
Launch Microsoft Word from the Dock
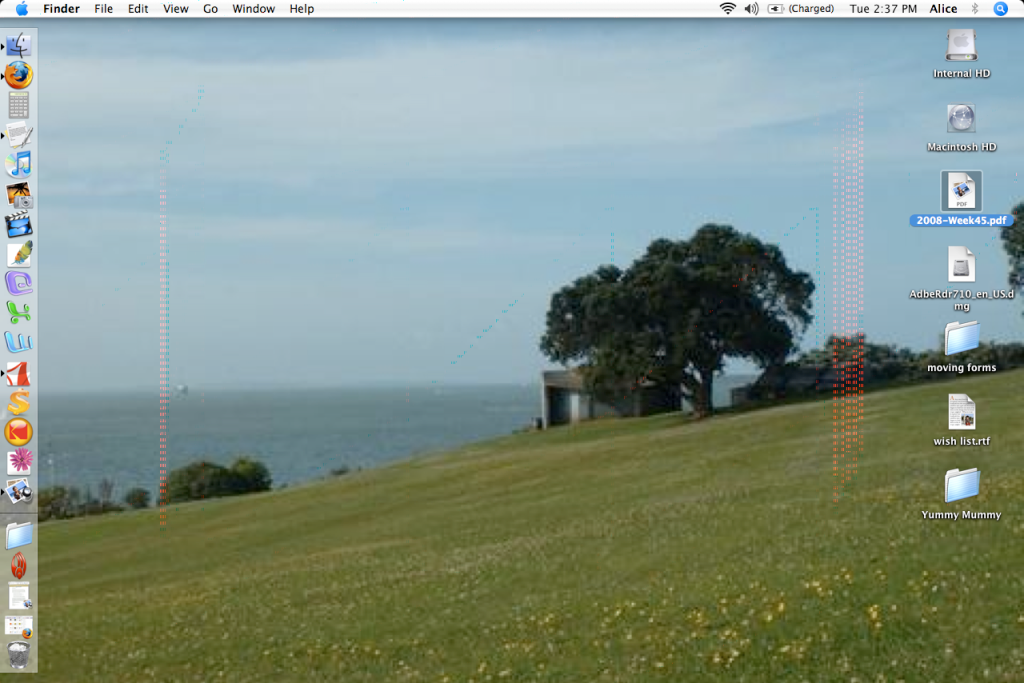point(19,342)
